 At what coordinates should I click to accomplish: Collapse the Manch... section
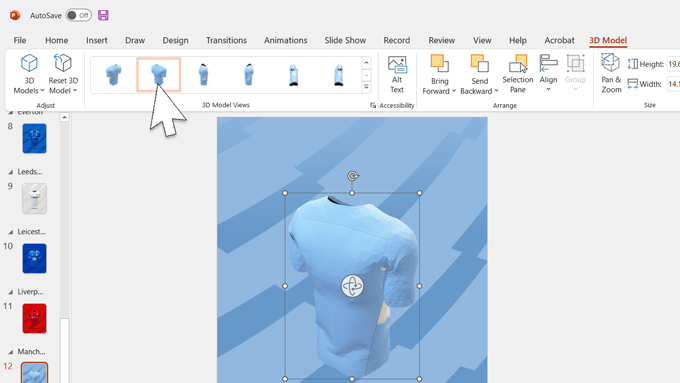pyautogui.click(x=10, y=351)
